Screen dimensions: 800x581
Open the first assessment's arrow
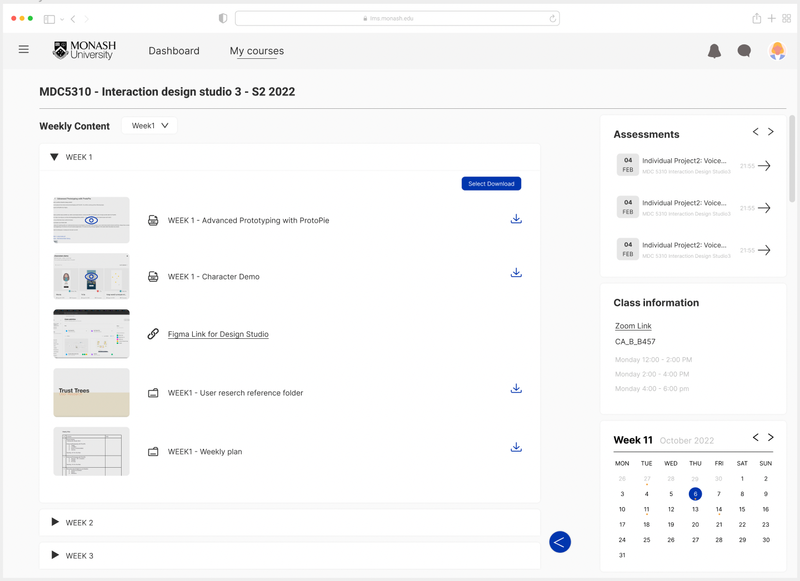tap(764, 166)
